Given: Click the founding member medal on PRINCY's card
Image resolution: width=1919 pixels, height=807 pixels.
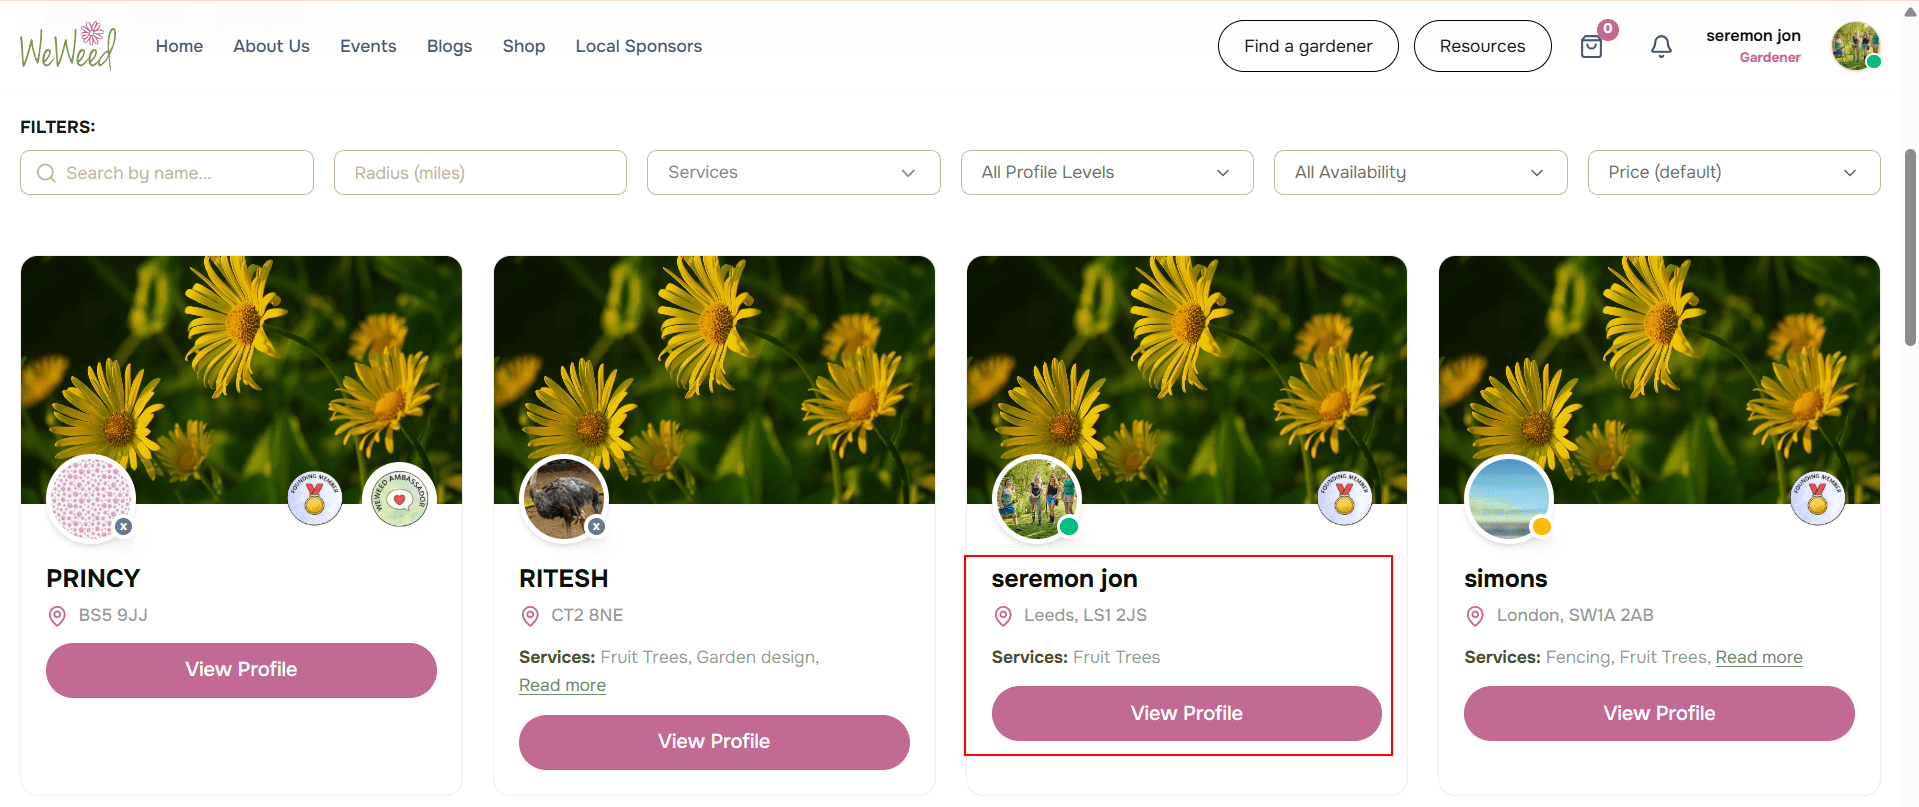Looking at the screenshot, I should [315, 497].
